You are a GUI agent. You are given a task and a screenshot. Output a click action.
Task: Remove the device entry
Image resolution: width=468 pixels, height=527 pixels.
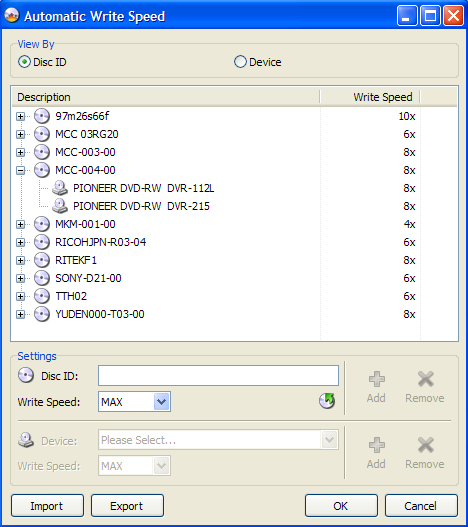pos(425,453)
